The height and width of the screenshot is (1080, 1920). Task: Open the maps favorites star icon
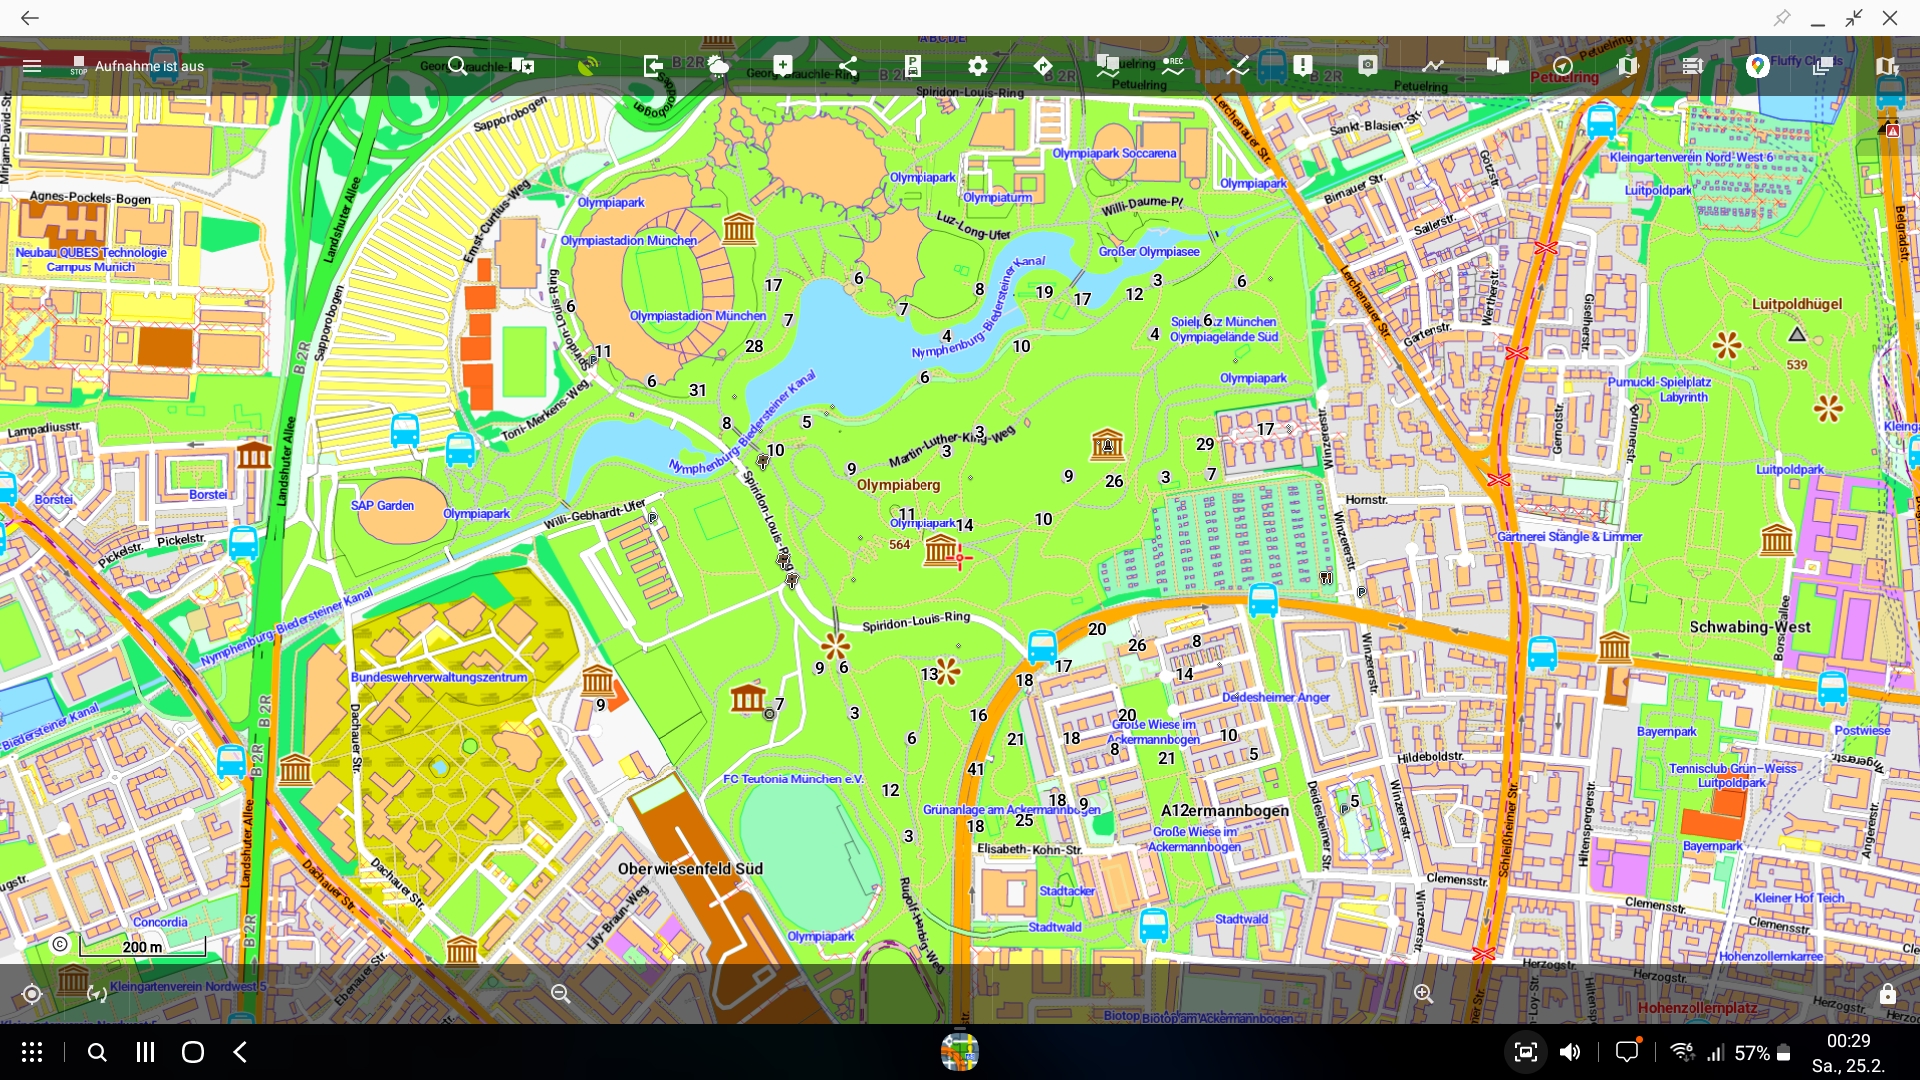pos(523,66)
